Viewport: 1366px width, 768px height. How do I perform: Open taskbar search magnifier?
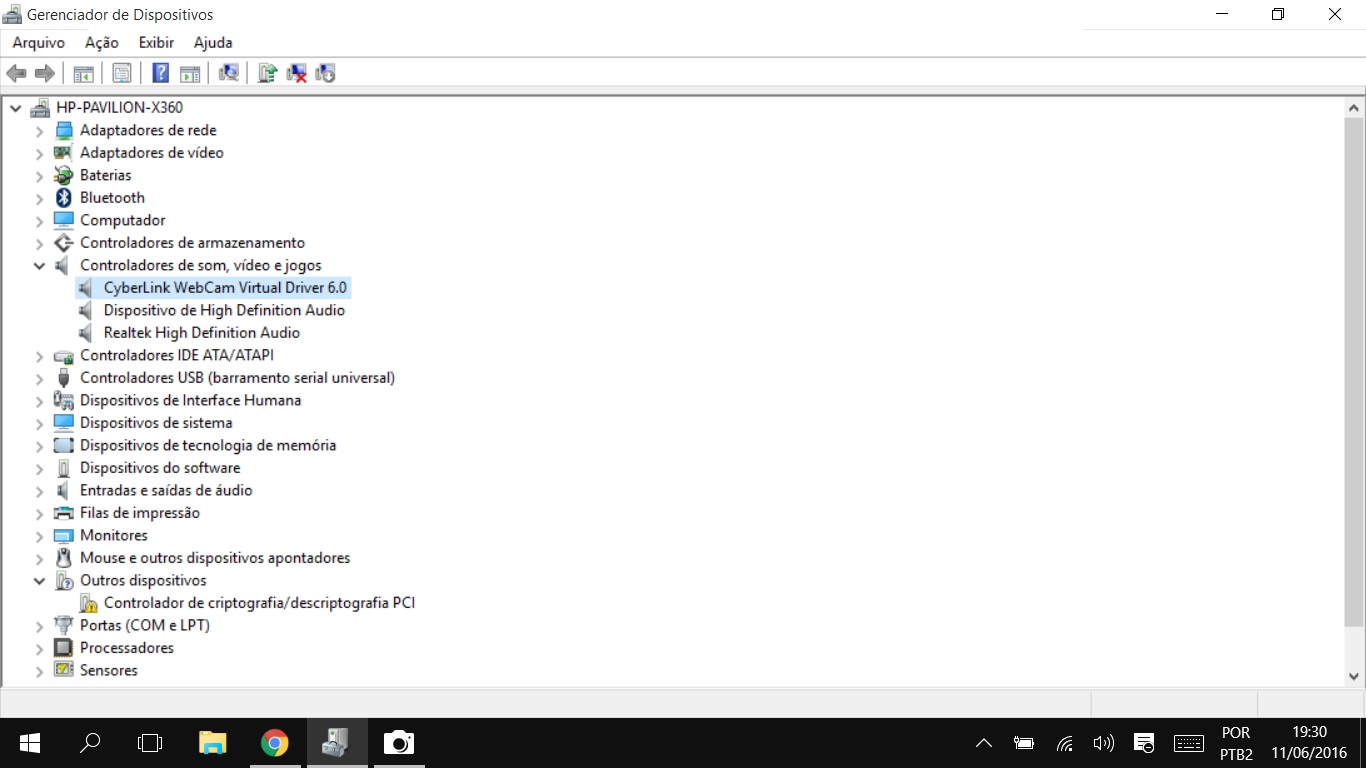click(90, 743)
